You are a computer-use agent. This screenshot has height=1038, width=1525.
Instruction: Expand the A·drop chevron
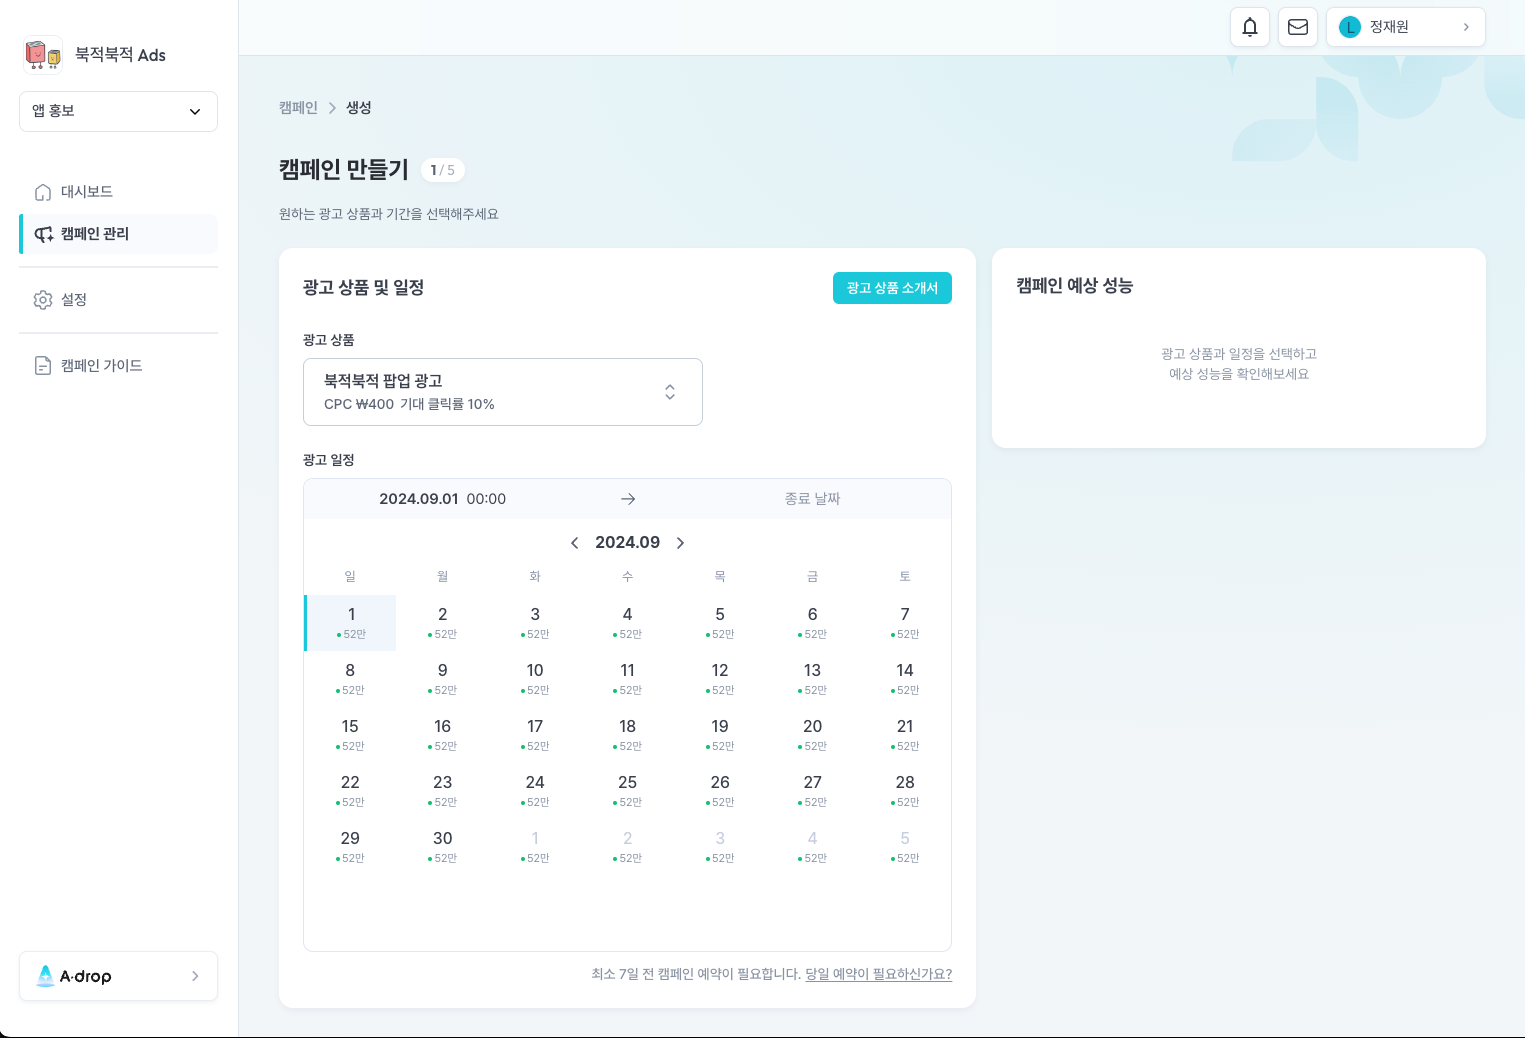click(195, 976)
